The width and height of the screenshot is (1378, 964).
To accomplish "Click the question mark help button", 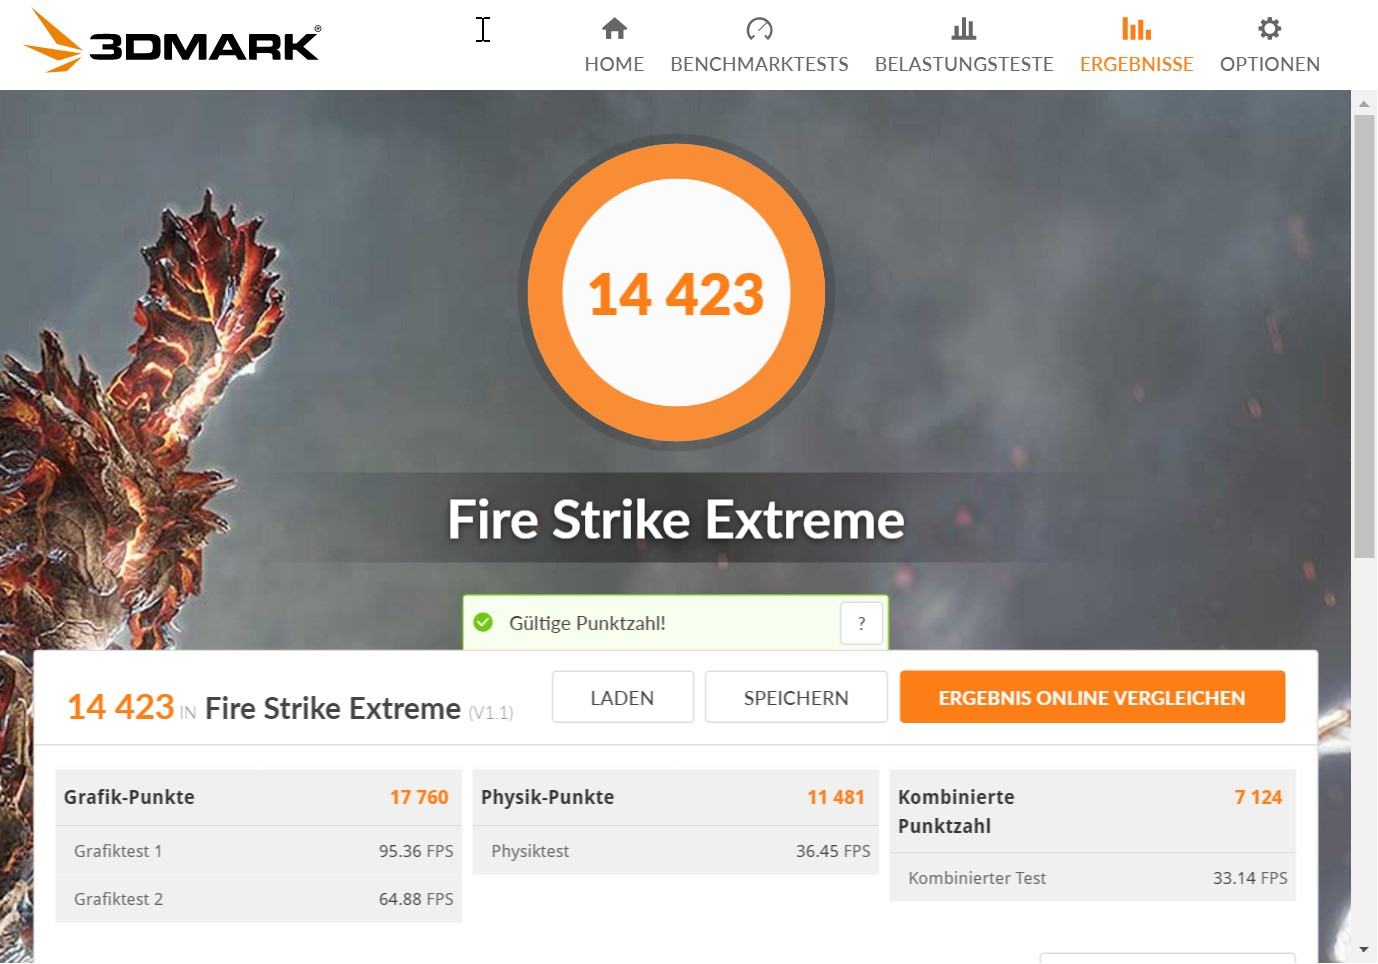I will click(x=861, y=623).
